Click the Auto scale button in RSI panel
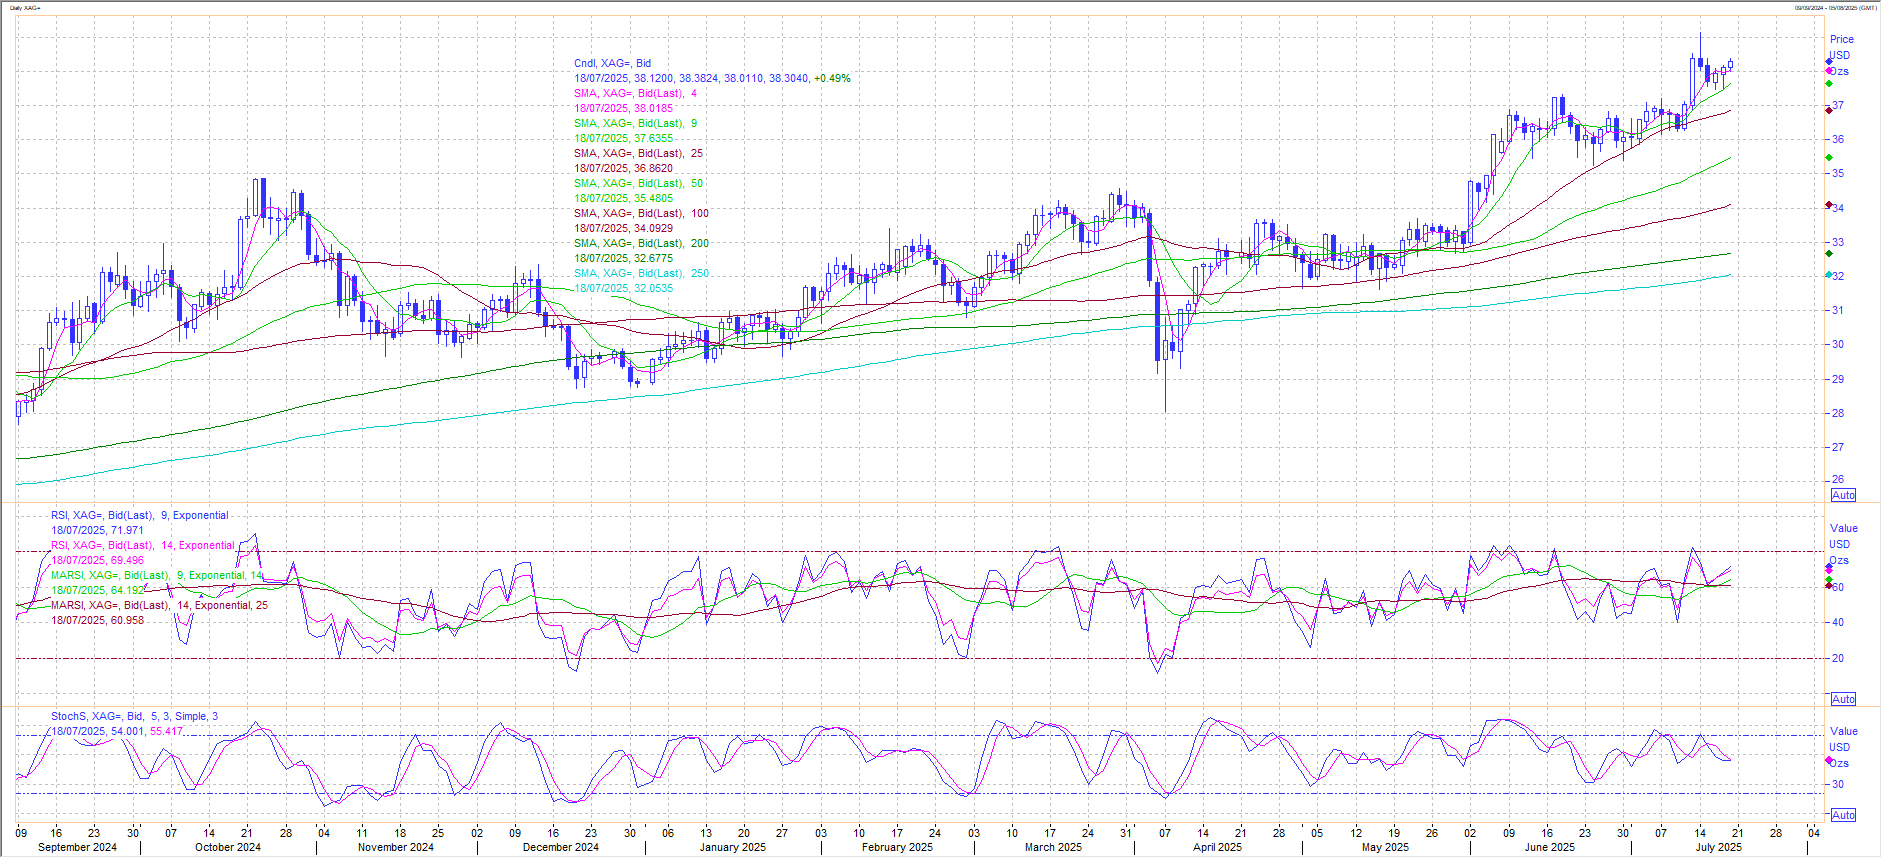Image resolution: width=1882 pixels, height=858 pixels. point(1843,699)
